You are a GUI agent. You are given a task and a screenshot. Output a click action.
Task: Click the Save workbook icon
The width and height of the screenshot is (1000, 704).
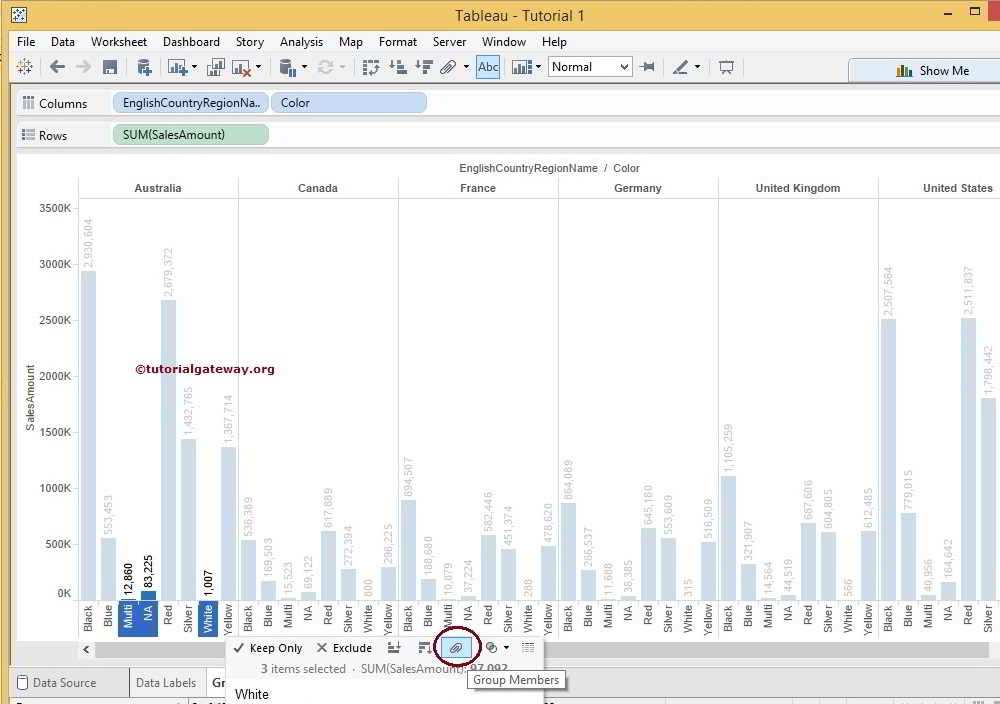(112, 67)
